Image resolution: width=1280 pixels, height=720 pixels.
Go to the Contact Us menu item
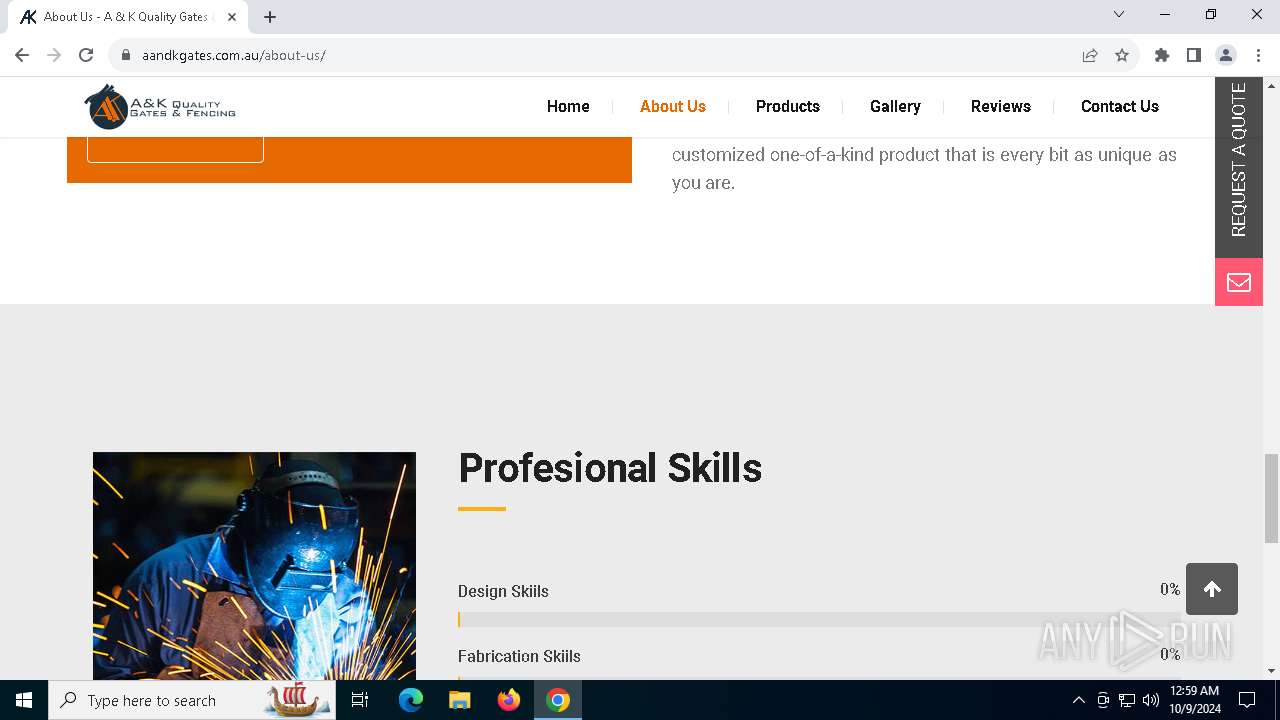[x=1120, y=106]
